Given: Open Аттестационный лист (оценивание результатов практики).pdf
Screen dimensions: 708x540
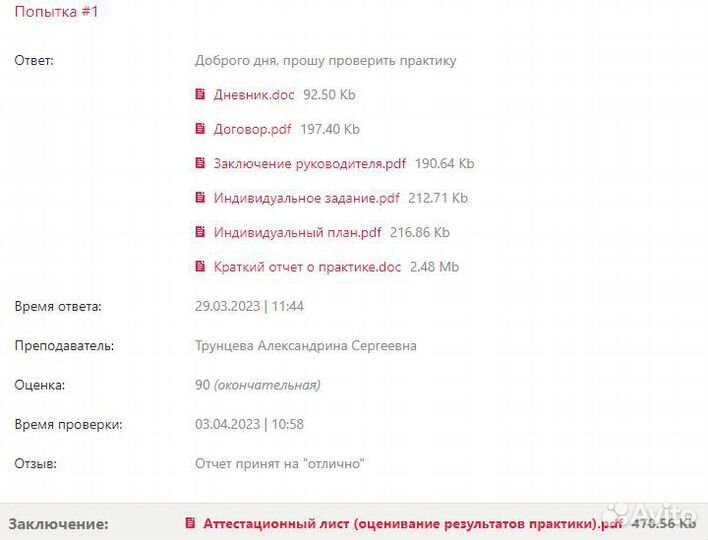Looking at the screenshot, I should (x=413, y=524).
